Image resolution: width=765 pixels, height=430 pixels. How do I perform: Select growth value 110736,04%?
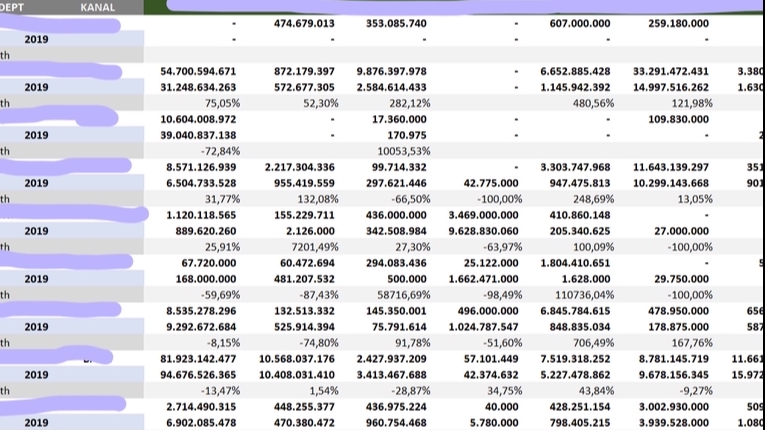[584, 295]
